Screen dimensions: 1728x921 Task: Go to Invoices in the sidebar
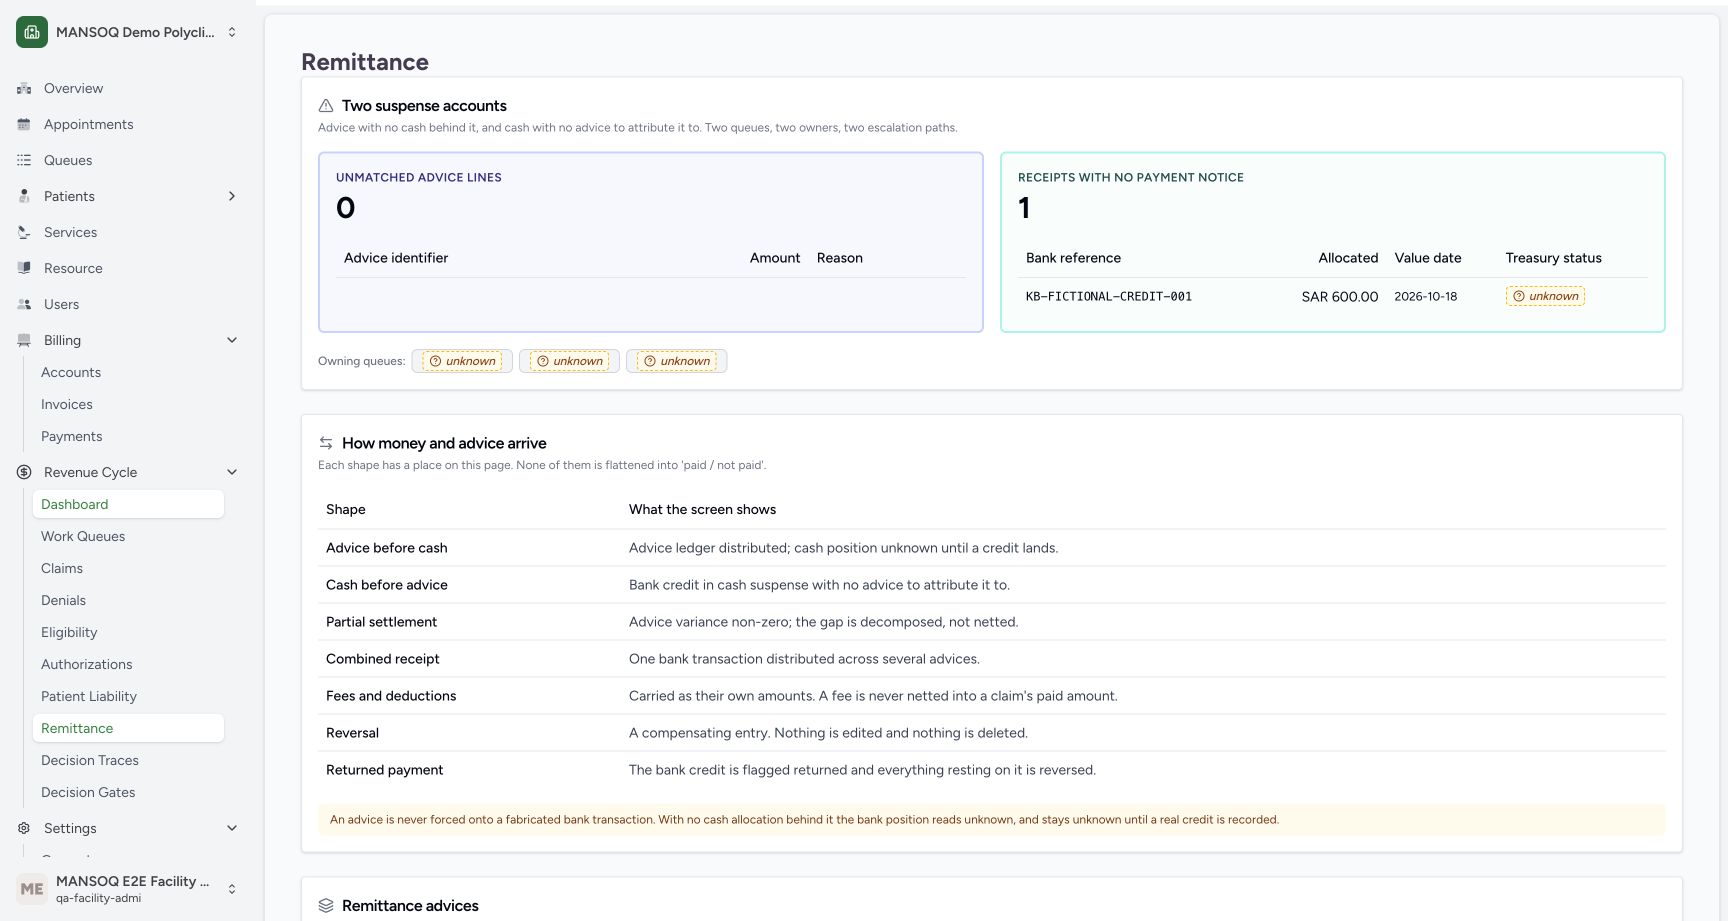point(128,404)
